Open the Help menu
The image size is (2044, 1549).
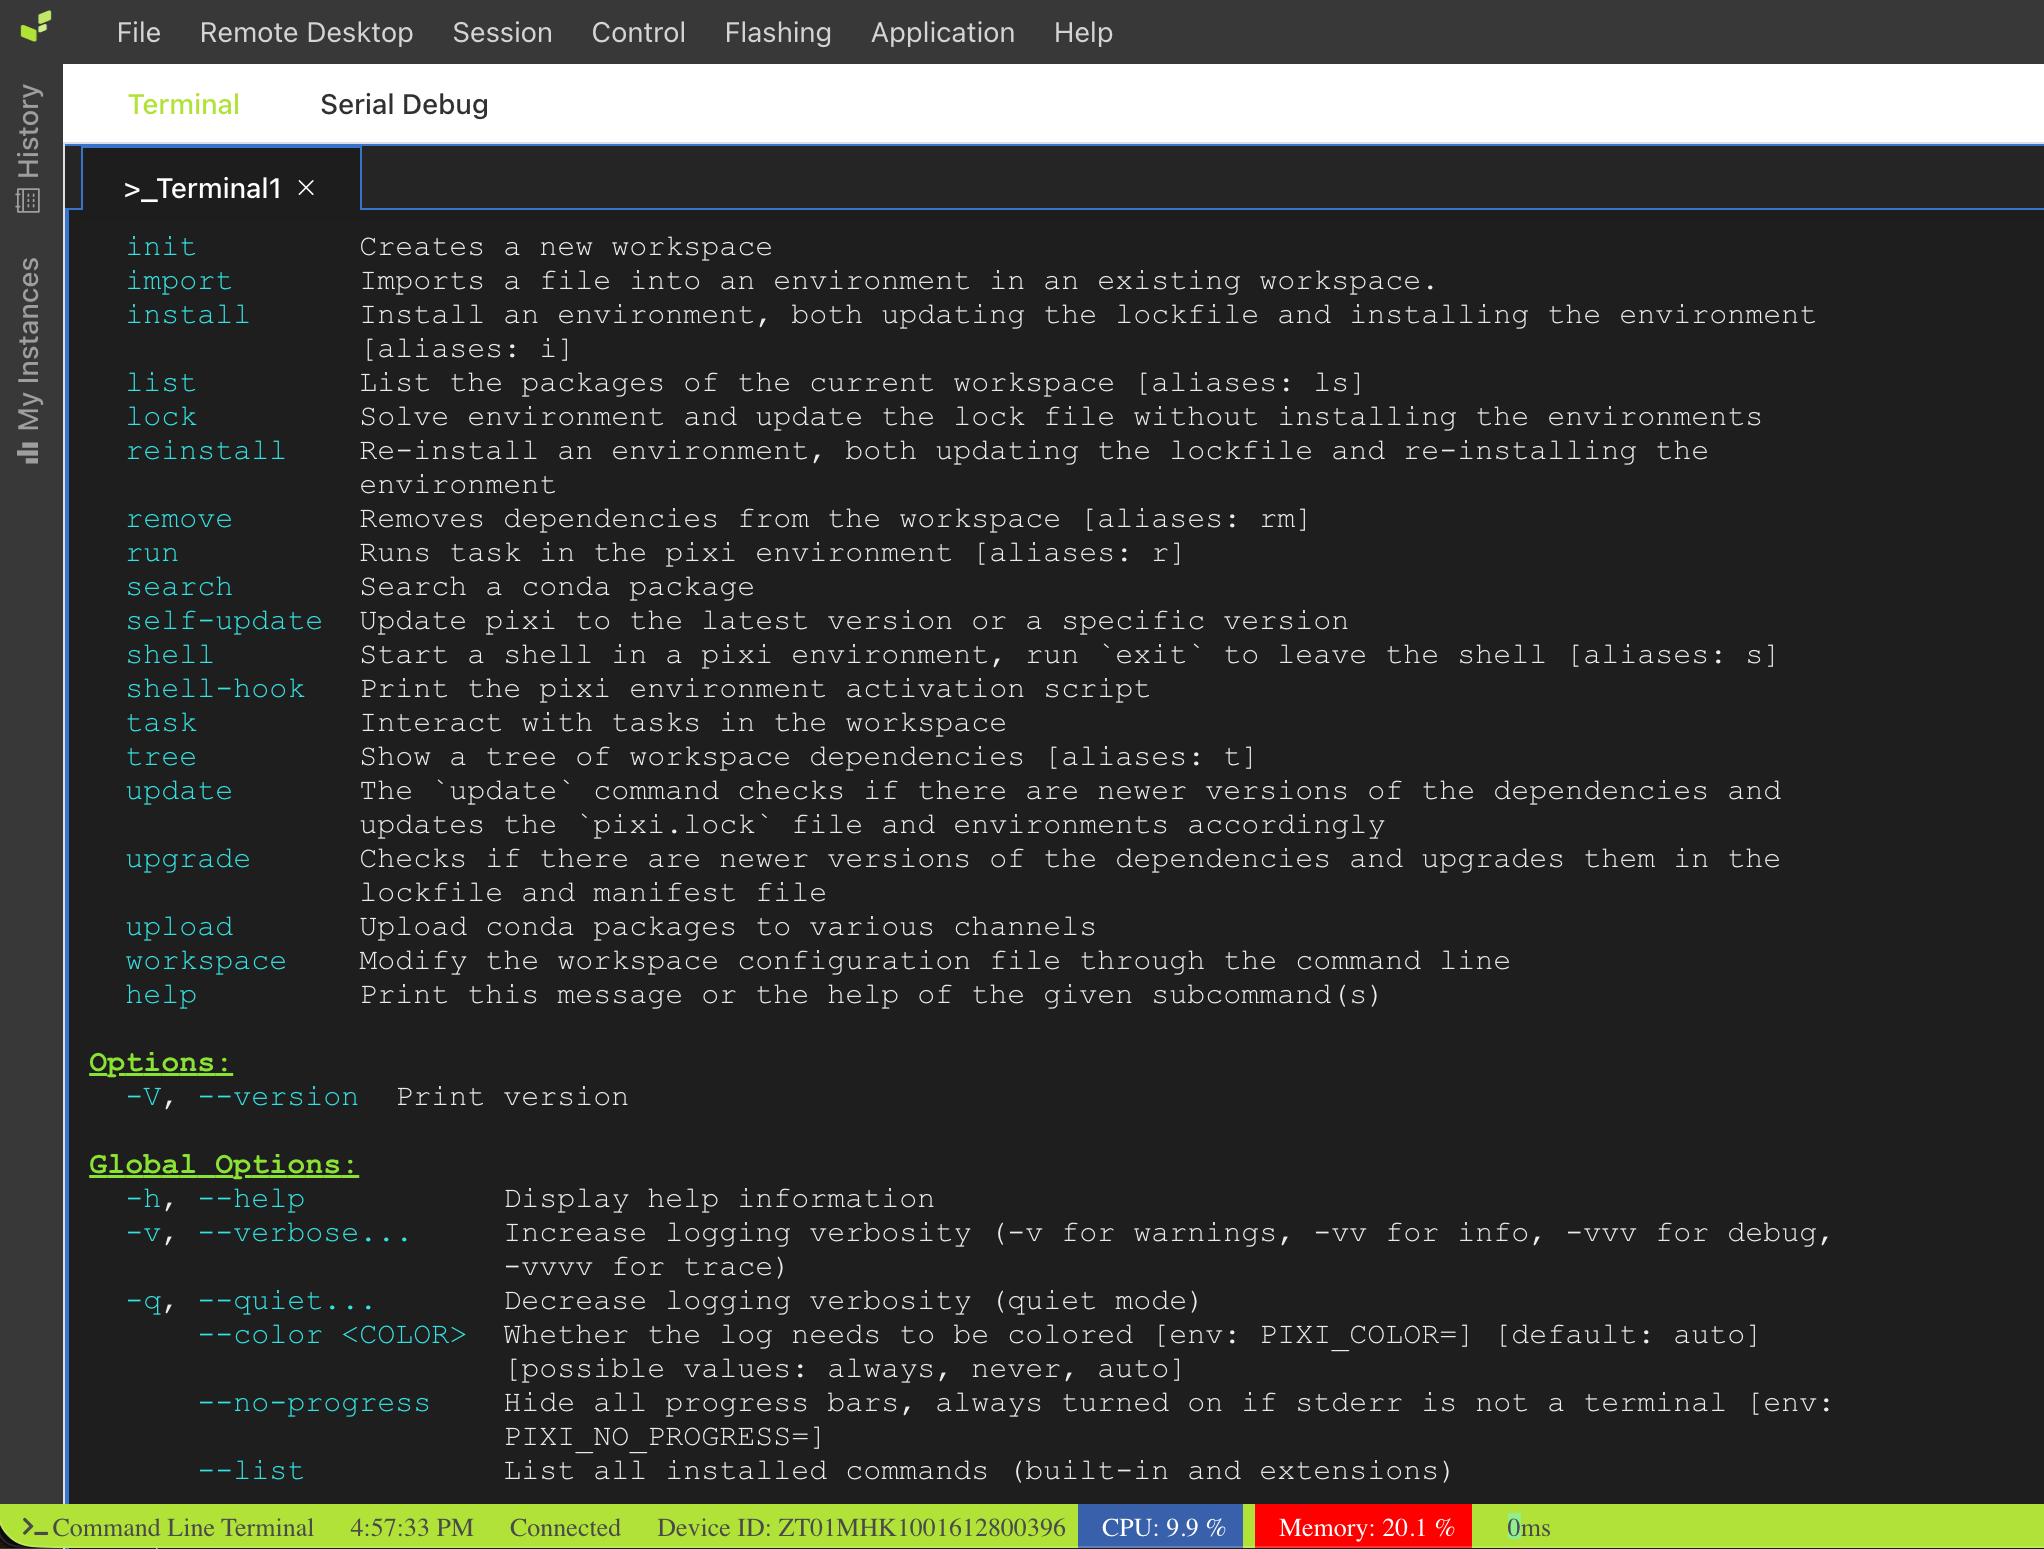coord(1082,32)
